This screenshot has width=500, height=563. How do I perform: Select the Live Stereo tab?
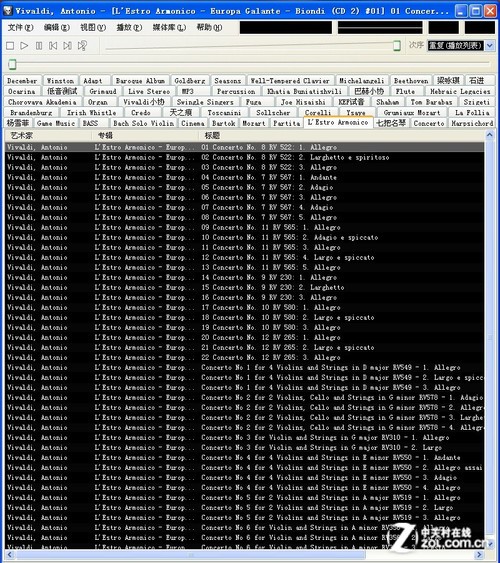pos(149,92)
